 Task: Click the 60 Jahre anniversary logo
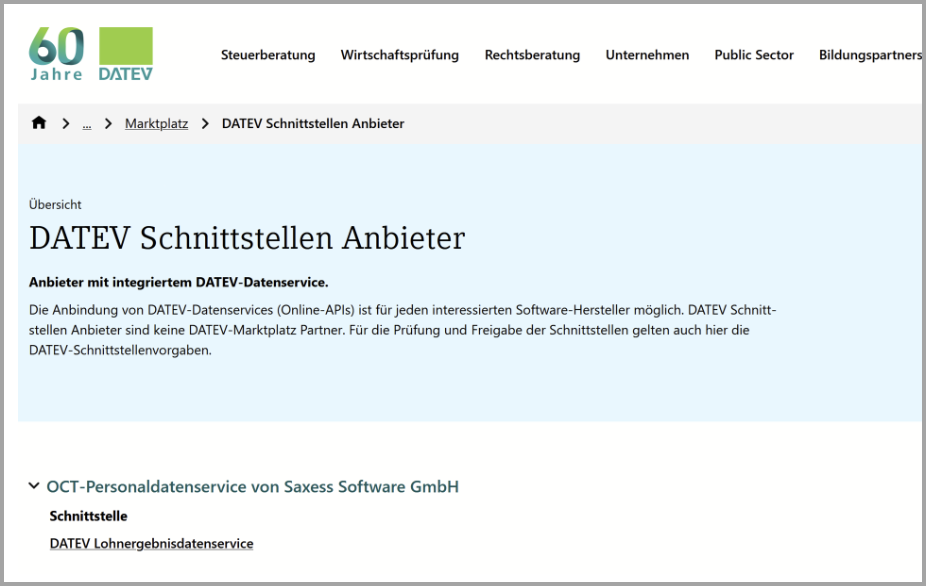pyautogui.click(x=56, y=54)
